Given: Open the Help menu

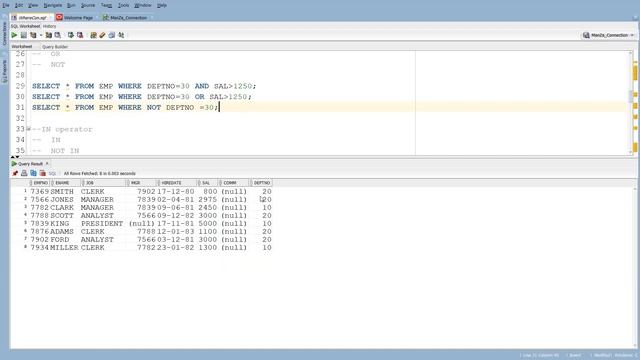Looking at the screenshot, I should point(162,5).
